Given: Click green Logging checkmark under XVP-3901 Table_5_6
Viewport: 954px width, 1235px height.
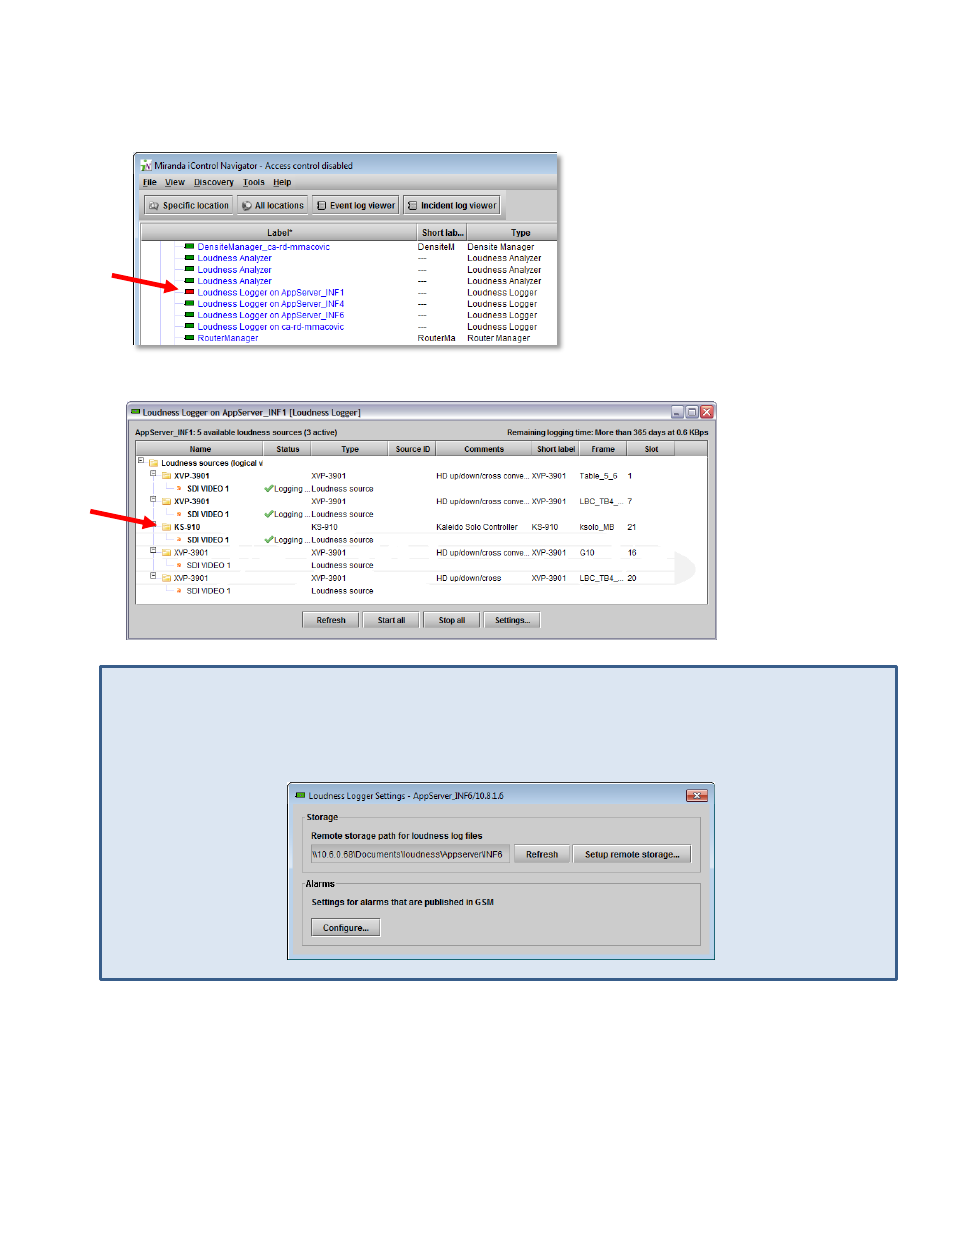Looking at the screenshot, I should point(269,488).
